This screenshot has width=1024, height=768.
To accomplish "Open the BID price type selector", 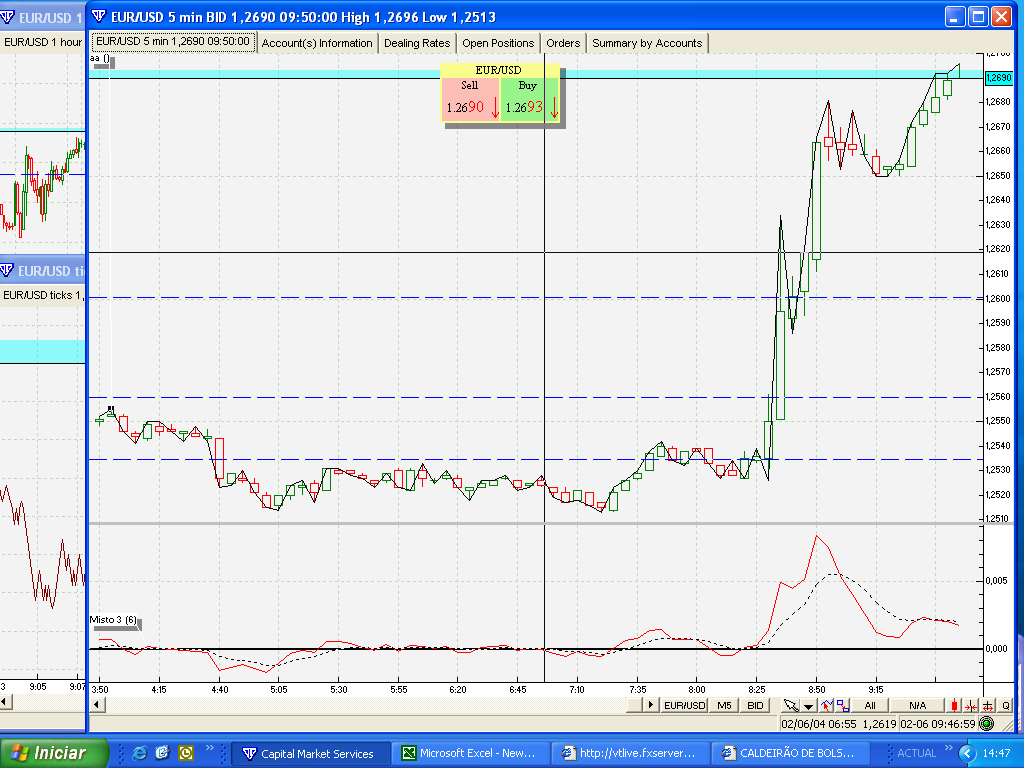I will (755, 705).
